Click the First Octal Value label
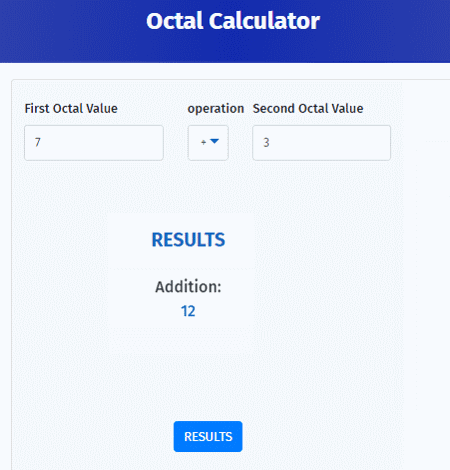 pos(71,109)
